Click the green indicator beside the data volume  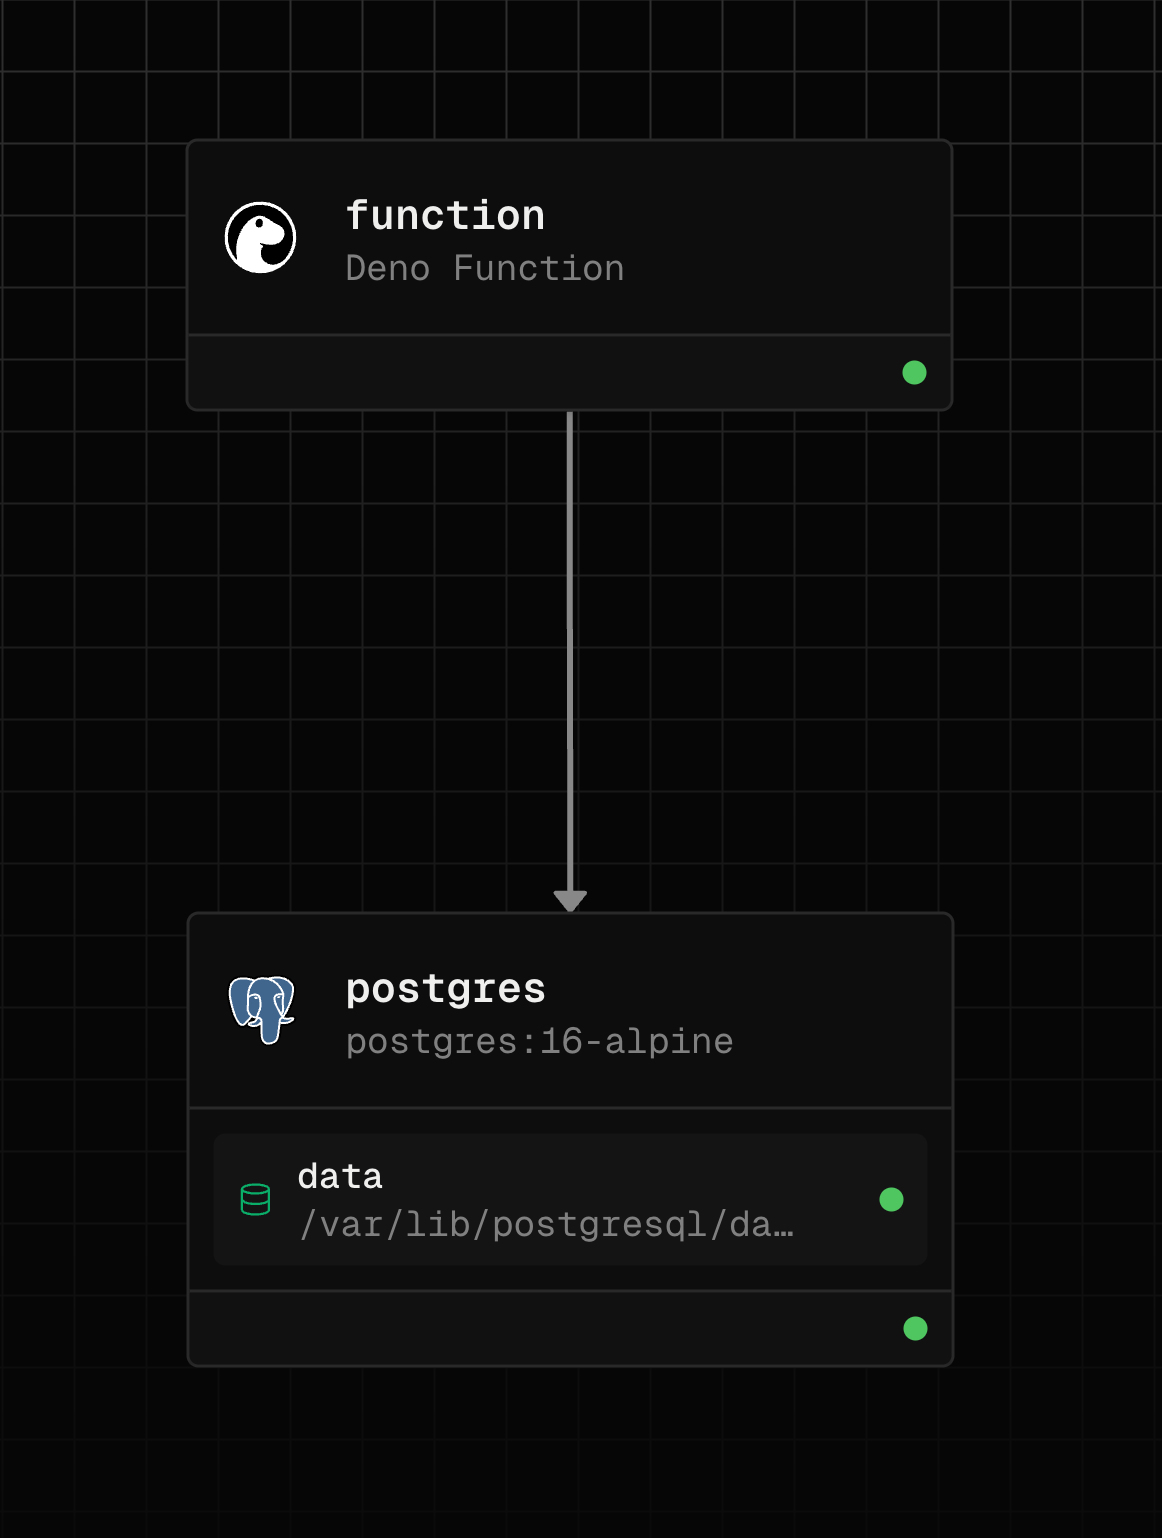891,1199
